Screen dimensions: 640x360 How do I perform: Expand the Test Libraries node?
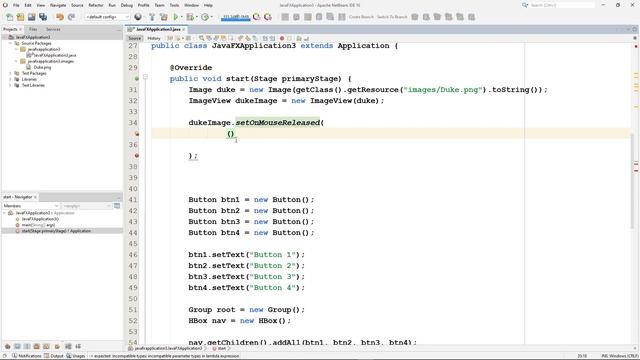point(11,85)
